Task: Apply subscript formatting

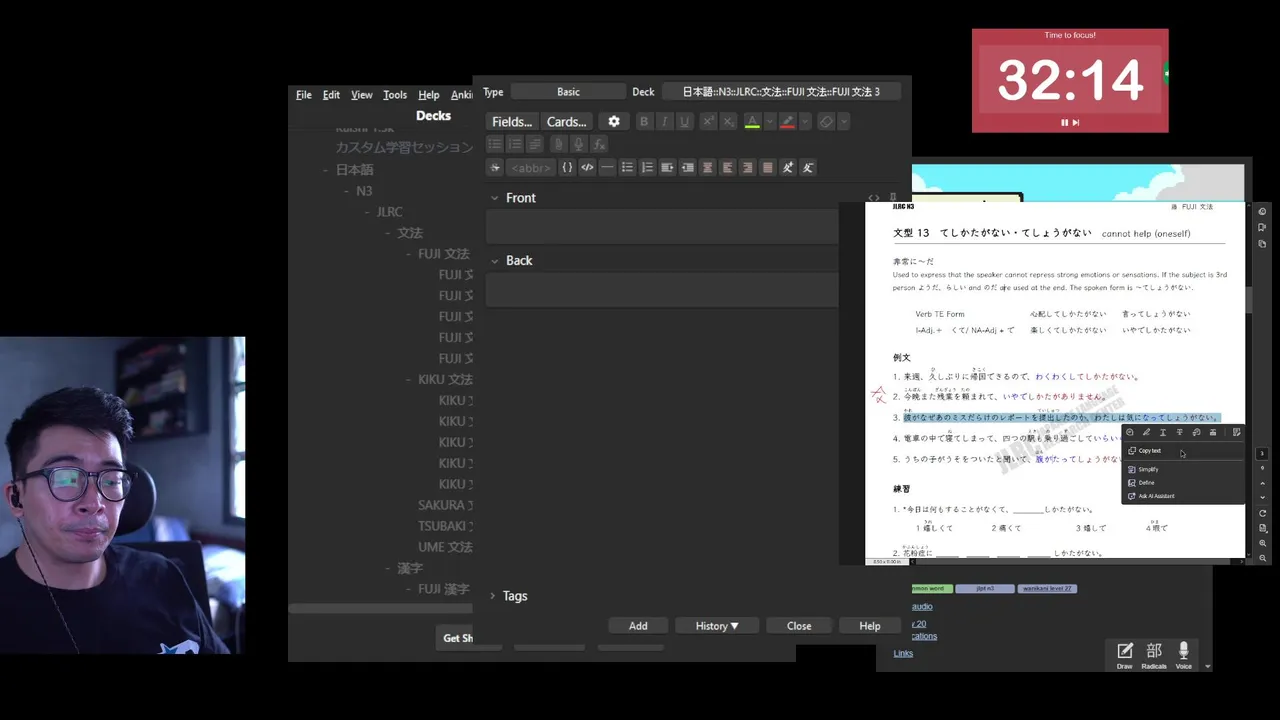Action: pyautogui.click(x=728, y=122)
